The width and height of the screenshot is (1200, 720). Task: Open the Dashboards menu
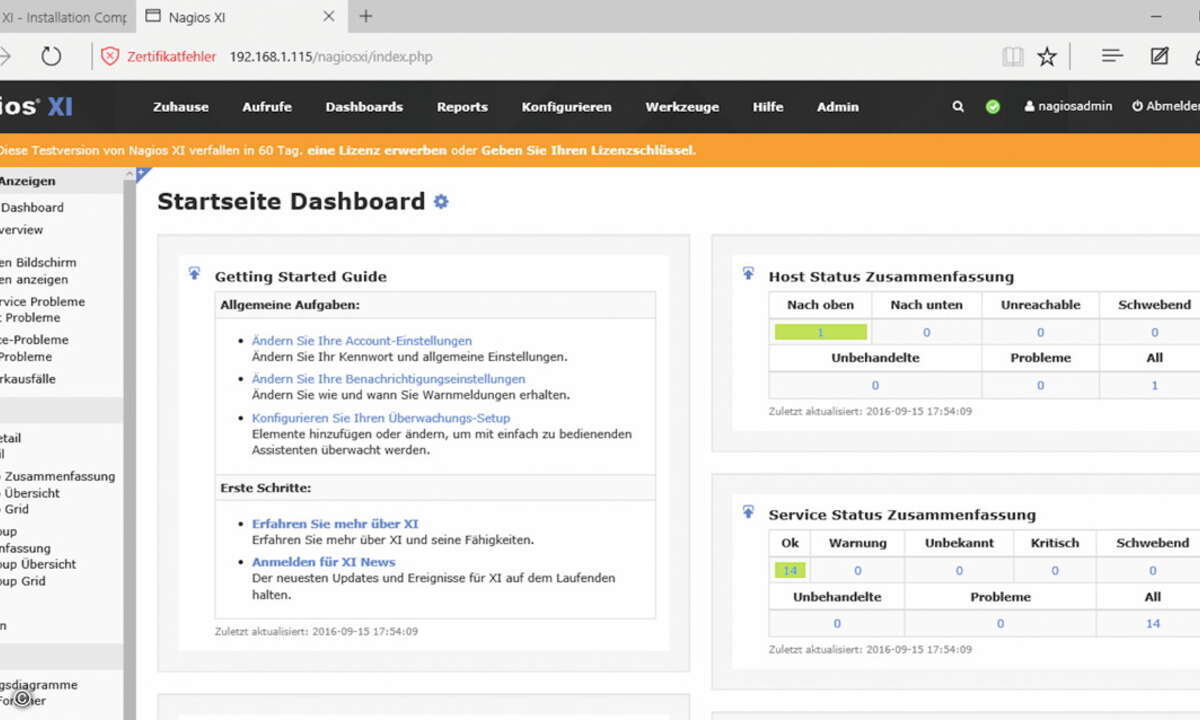click(x=364, y=107)
